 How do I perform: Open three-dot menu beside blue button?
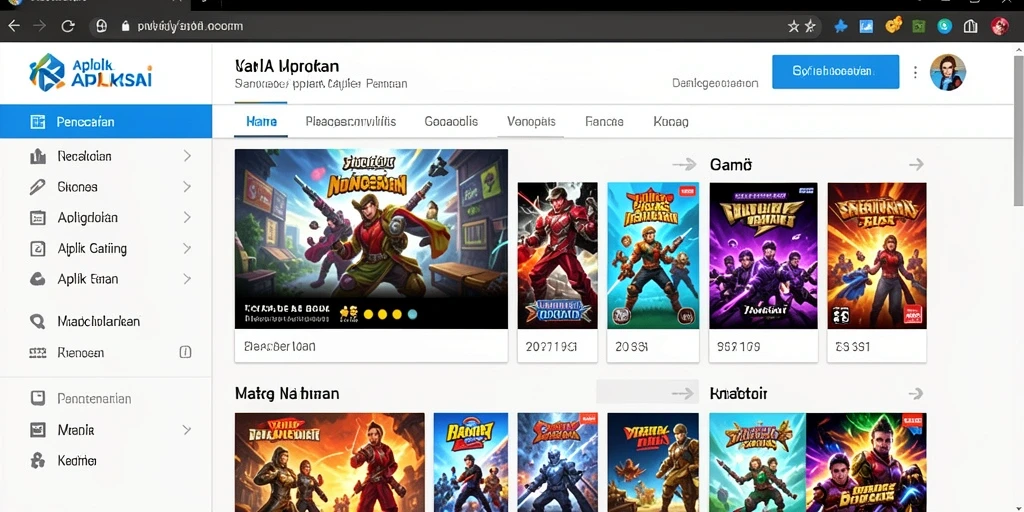(916, 72)
